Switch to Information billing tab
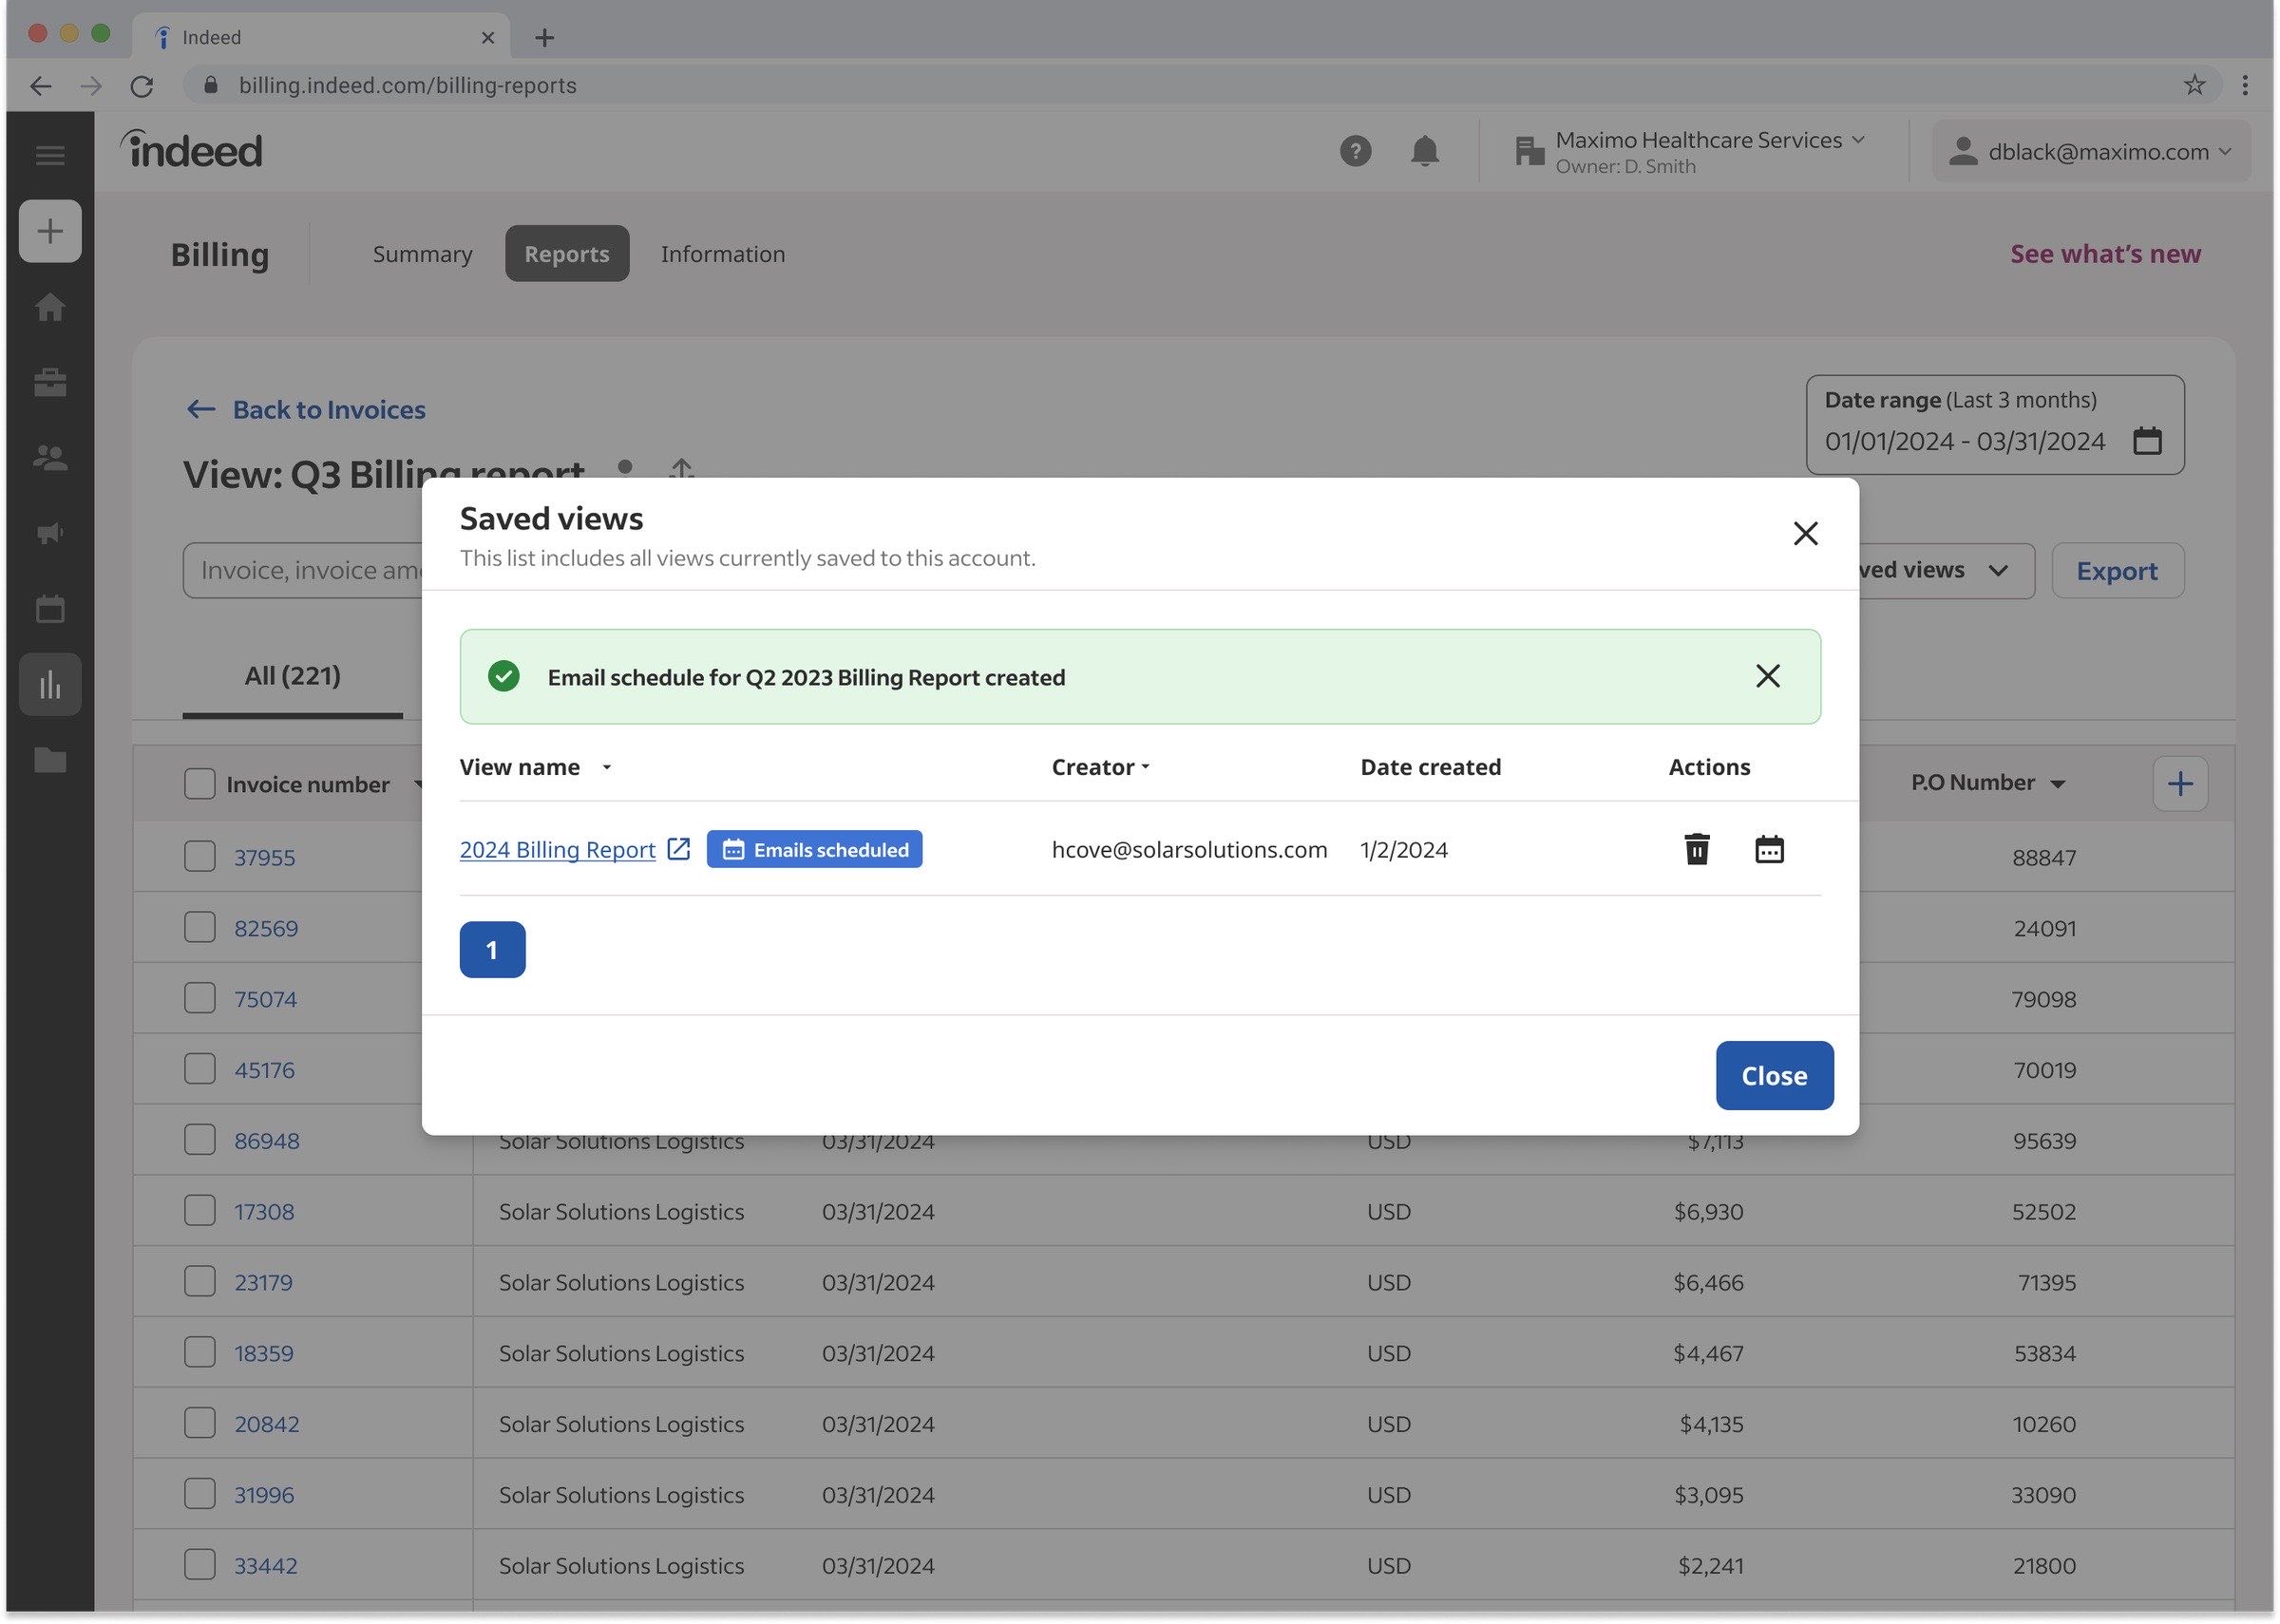Screen dimensions: 2280x1624 click(722, 254)
